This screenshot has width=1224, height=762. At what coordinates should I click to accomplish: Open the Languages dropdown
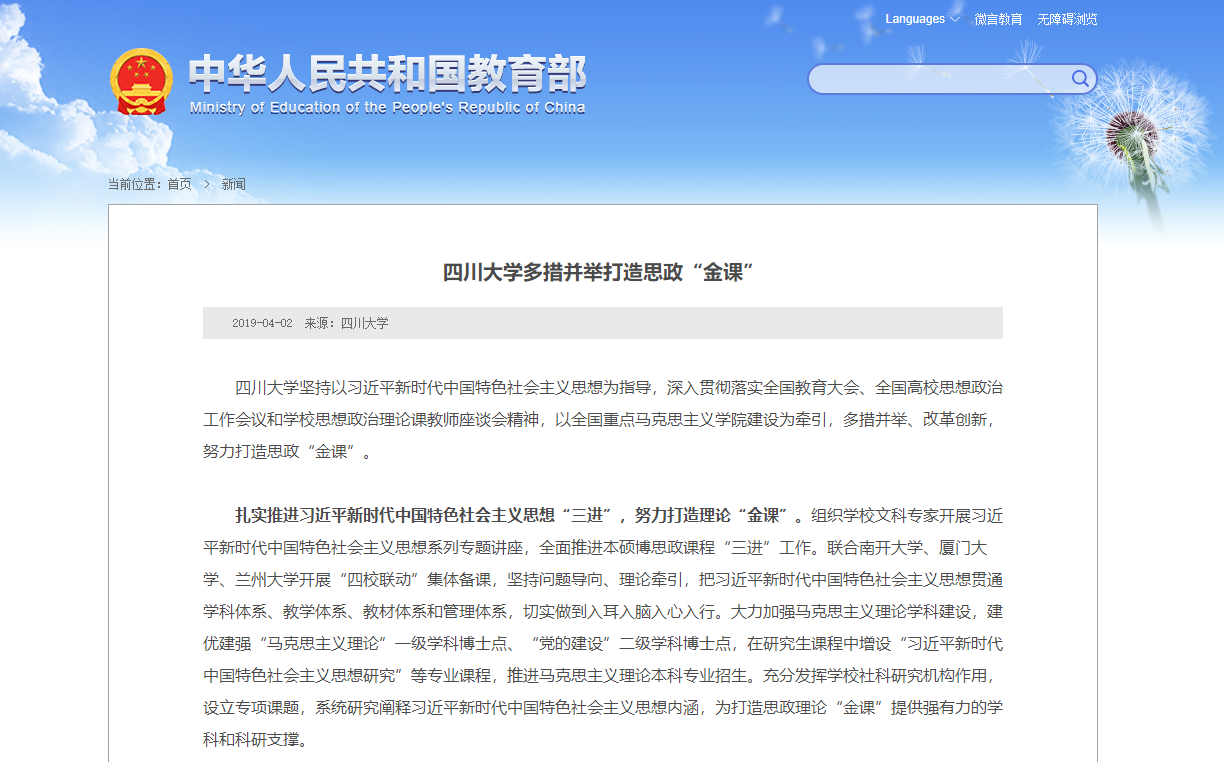point(922,19)
